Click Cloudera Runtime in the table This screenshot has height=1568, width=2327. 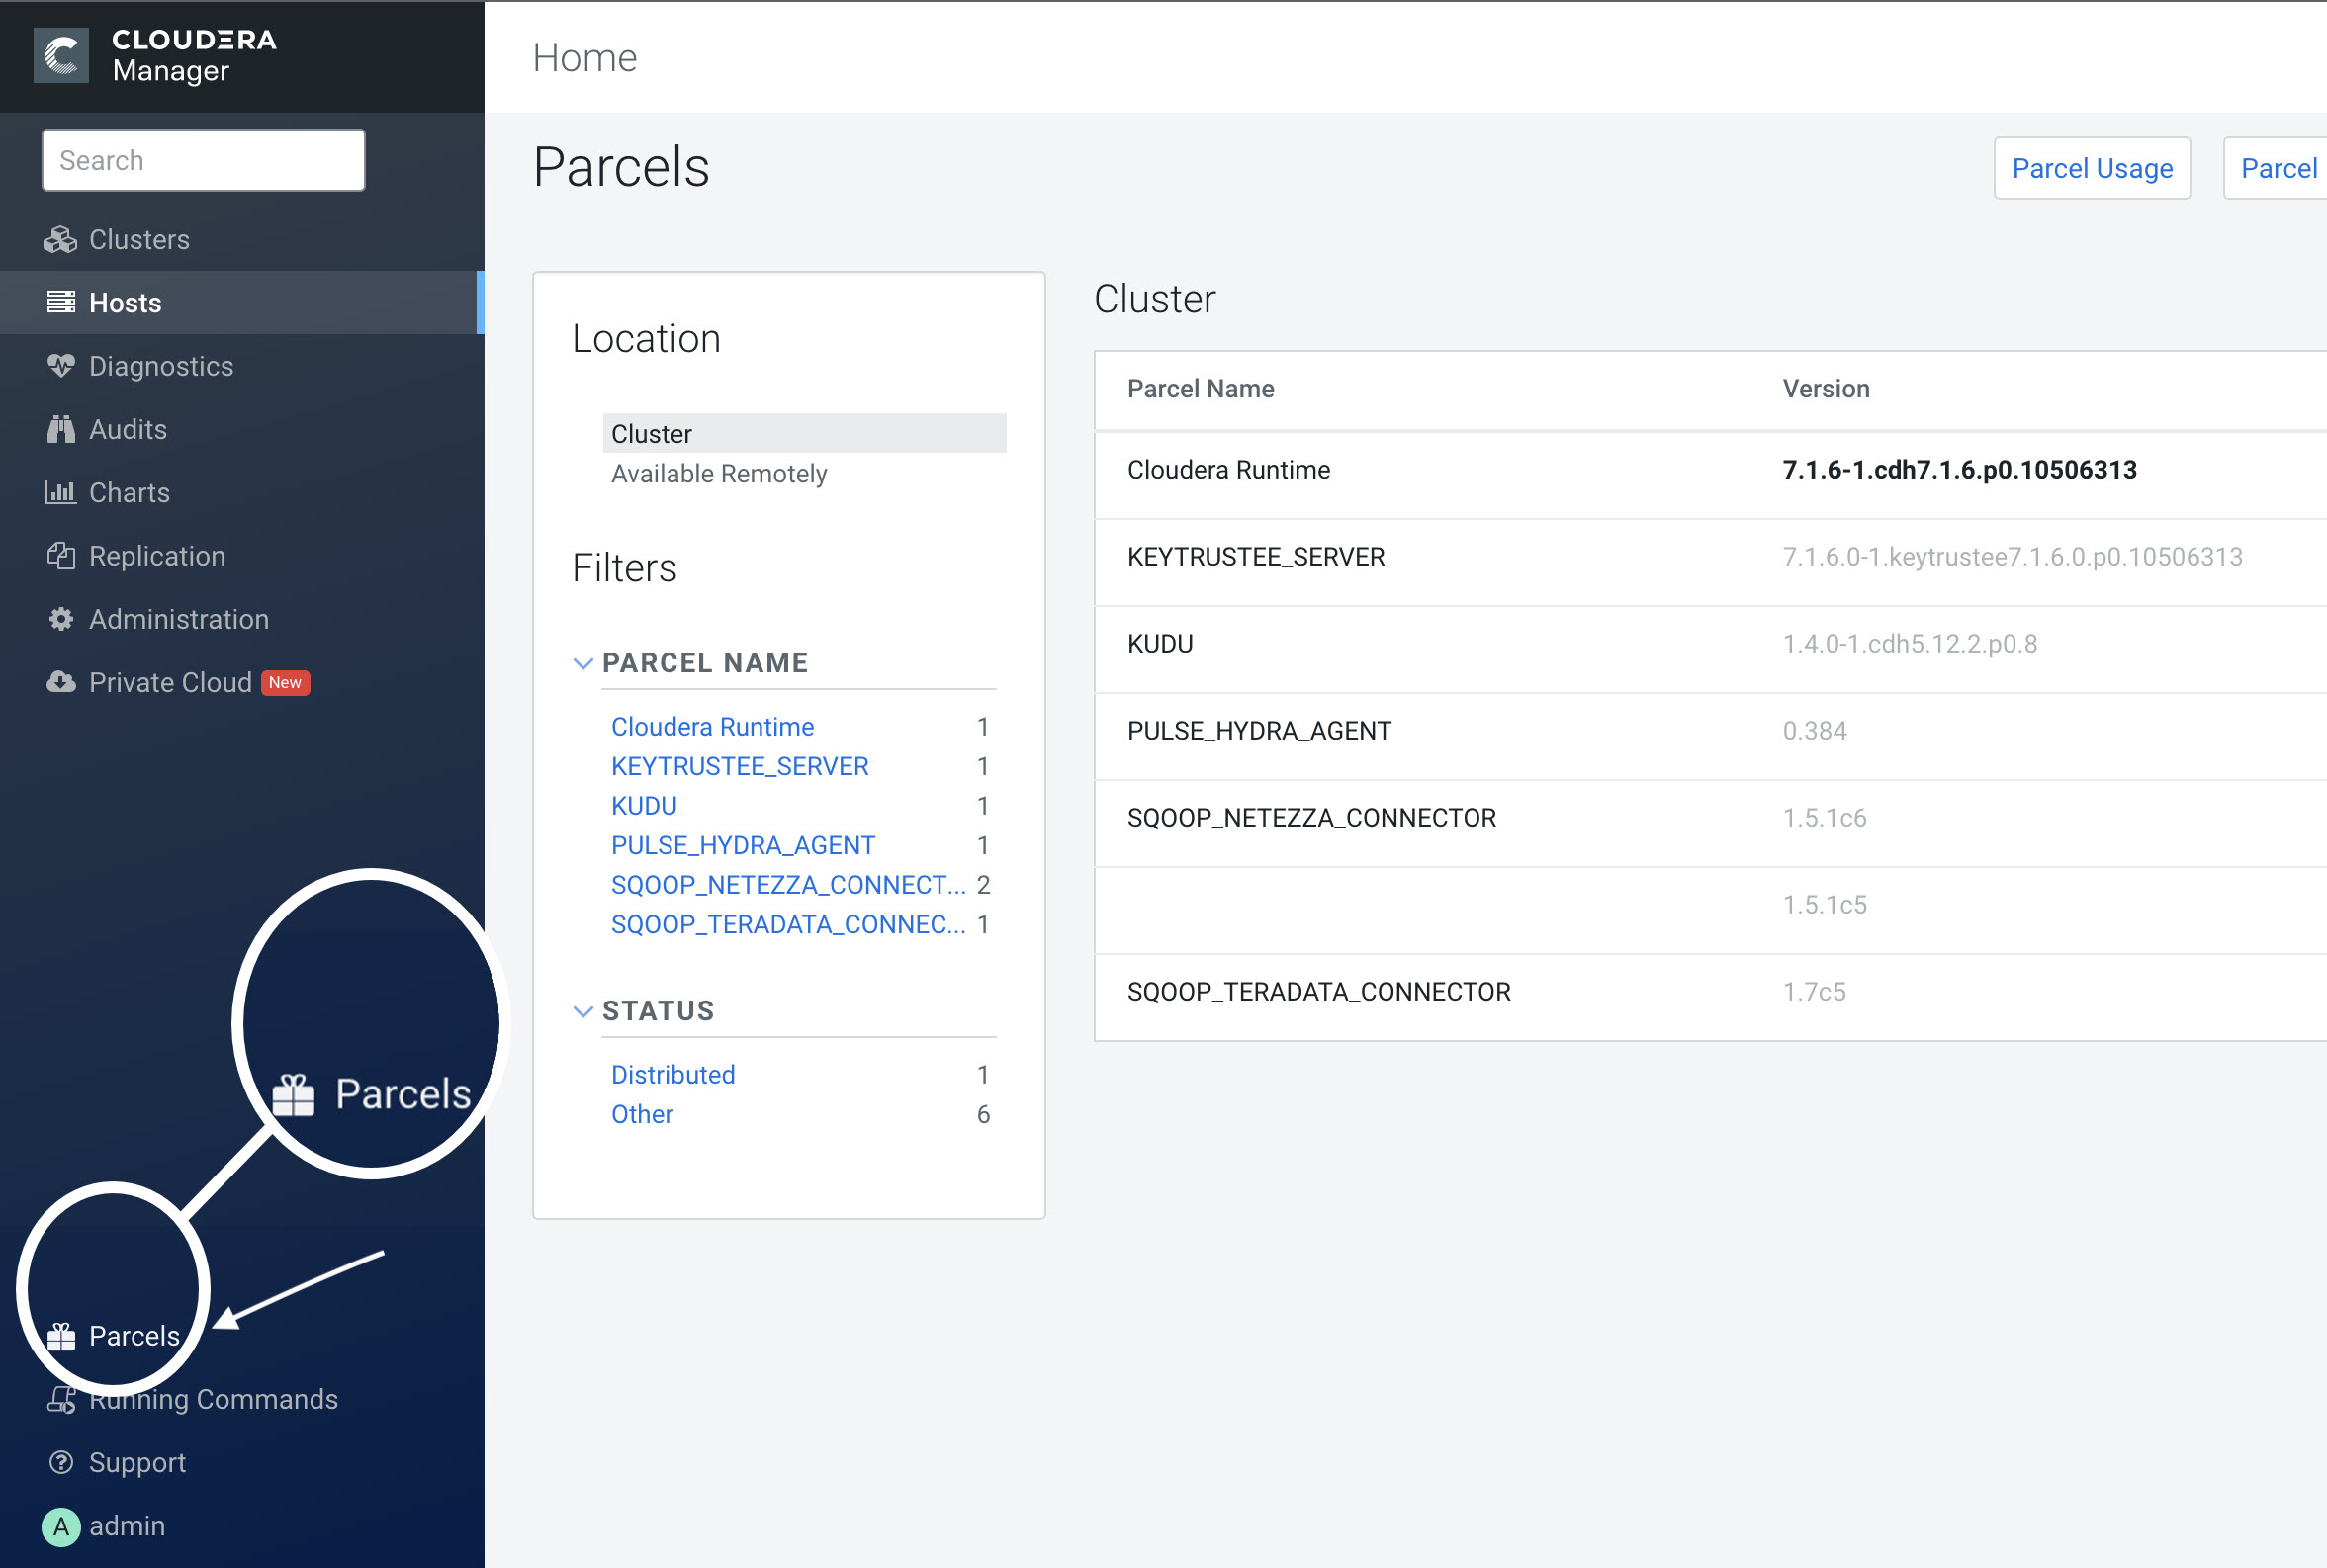pos(1228,469)
